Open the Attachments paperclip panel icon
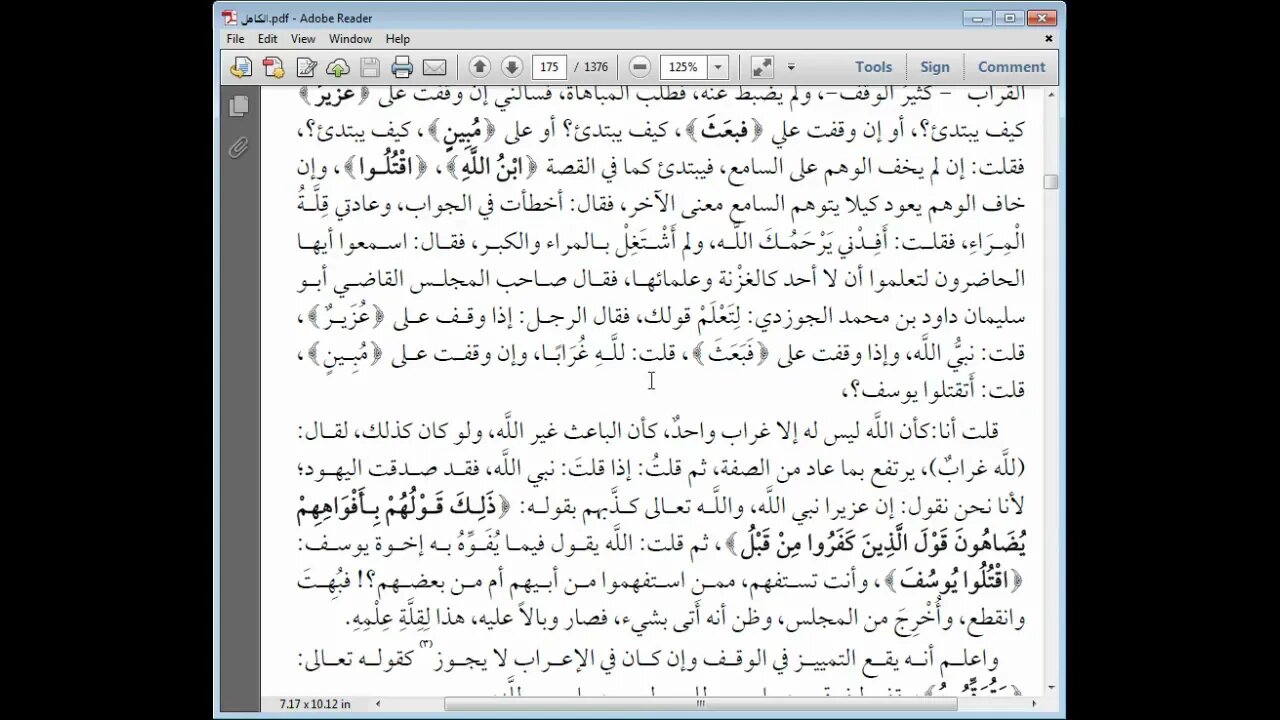The width and height of the screenshot is (1280, 720). (238, 147)
